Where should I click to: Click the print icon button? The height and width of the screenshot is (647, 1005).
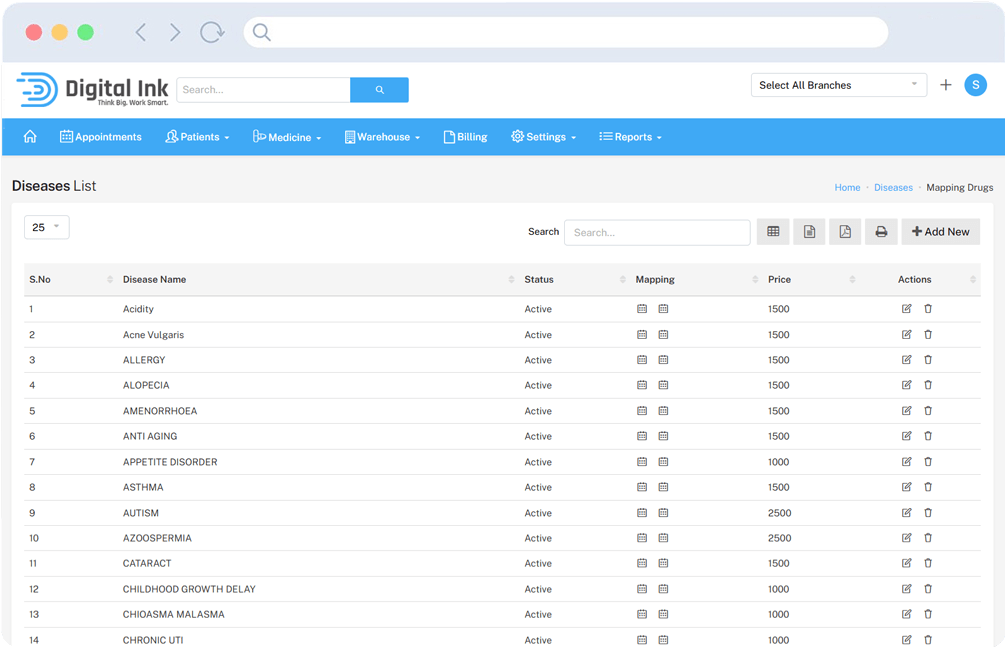pyautogui.click(x=881, y=232)
